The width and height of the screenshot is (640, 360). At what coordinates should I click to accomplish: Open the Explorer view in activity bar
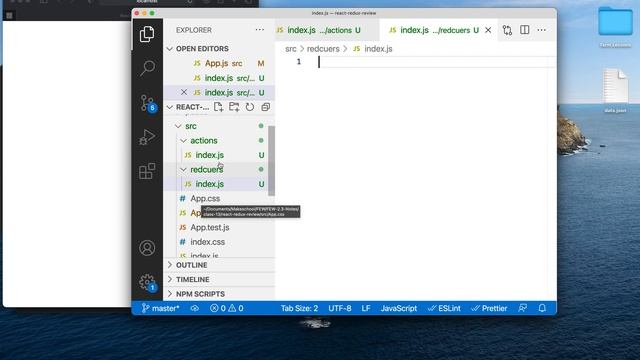coord(147,34)
